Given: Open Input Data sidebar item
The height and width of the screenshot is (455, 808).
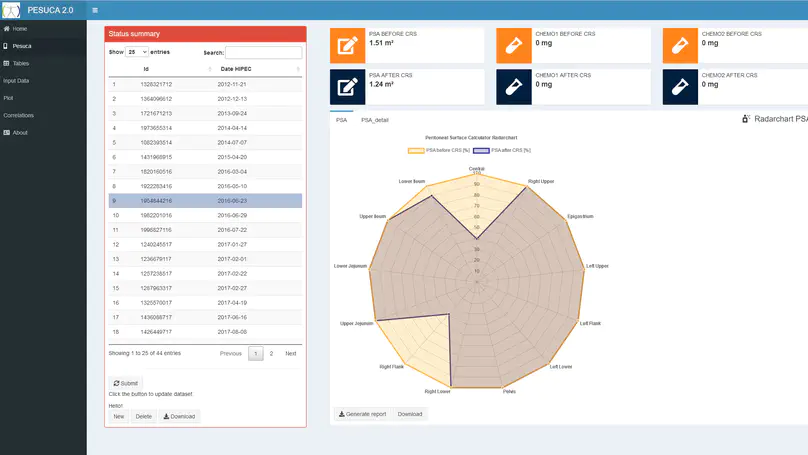Looking at the screenshot, I should click(x=43, y=81).
